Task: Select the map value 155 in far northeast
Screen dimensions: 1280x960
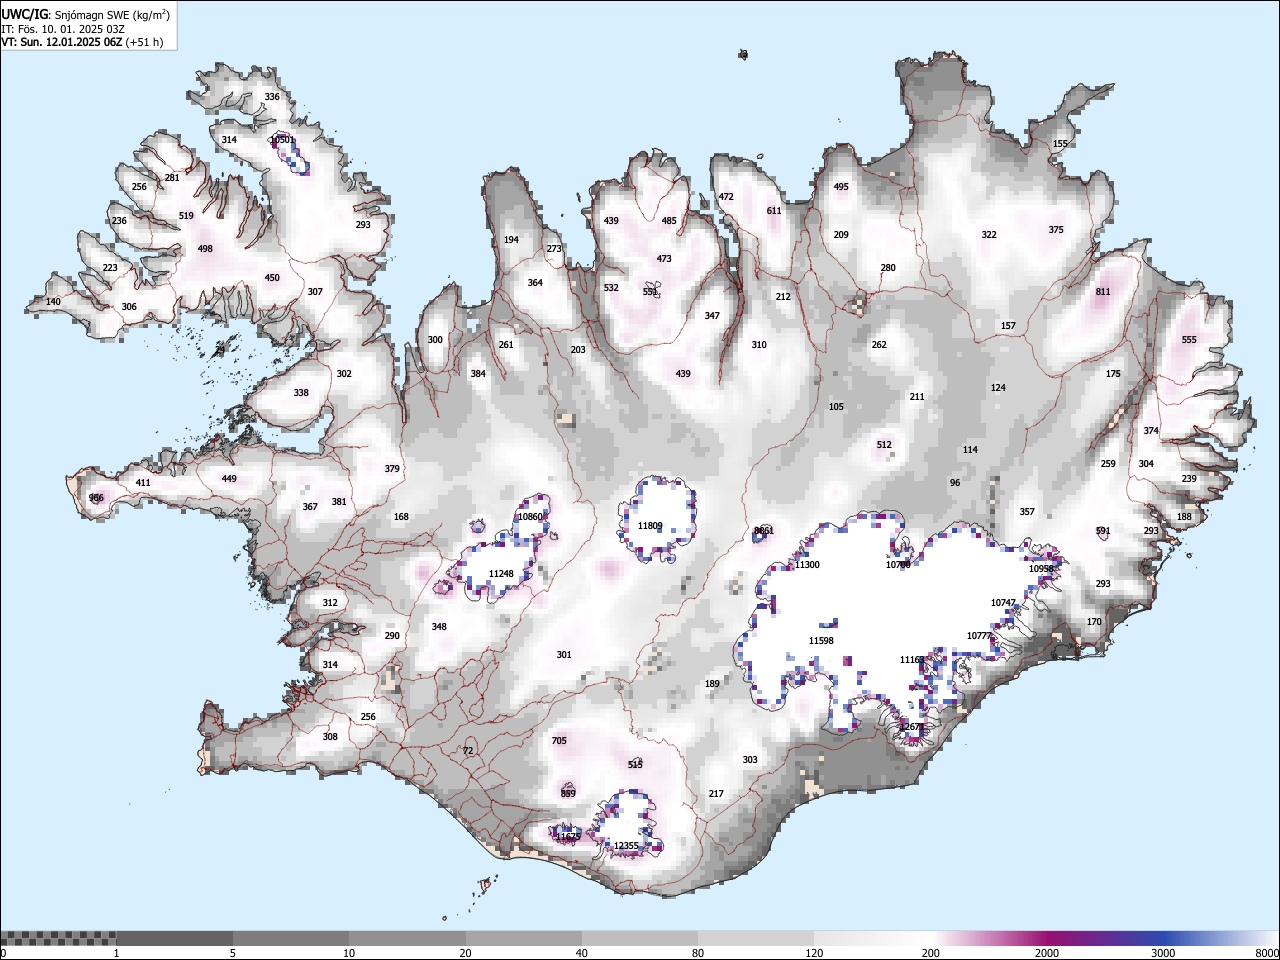Action: [1060, 144]
